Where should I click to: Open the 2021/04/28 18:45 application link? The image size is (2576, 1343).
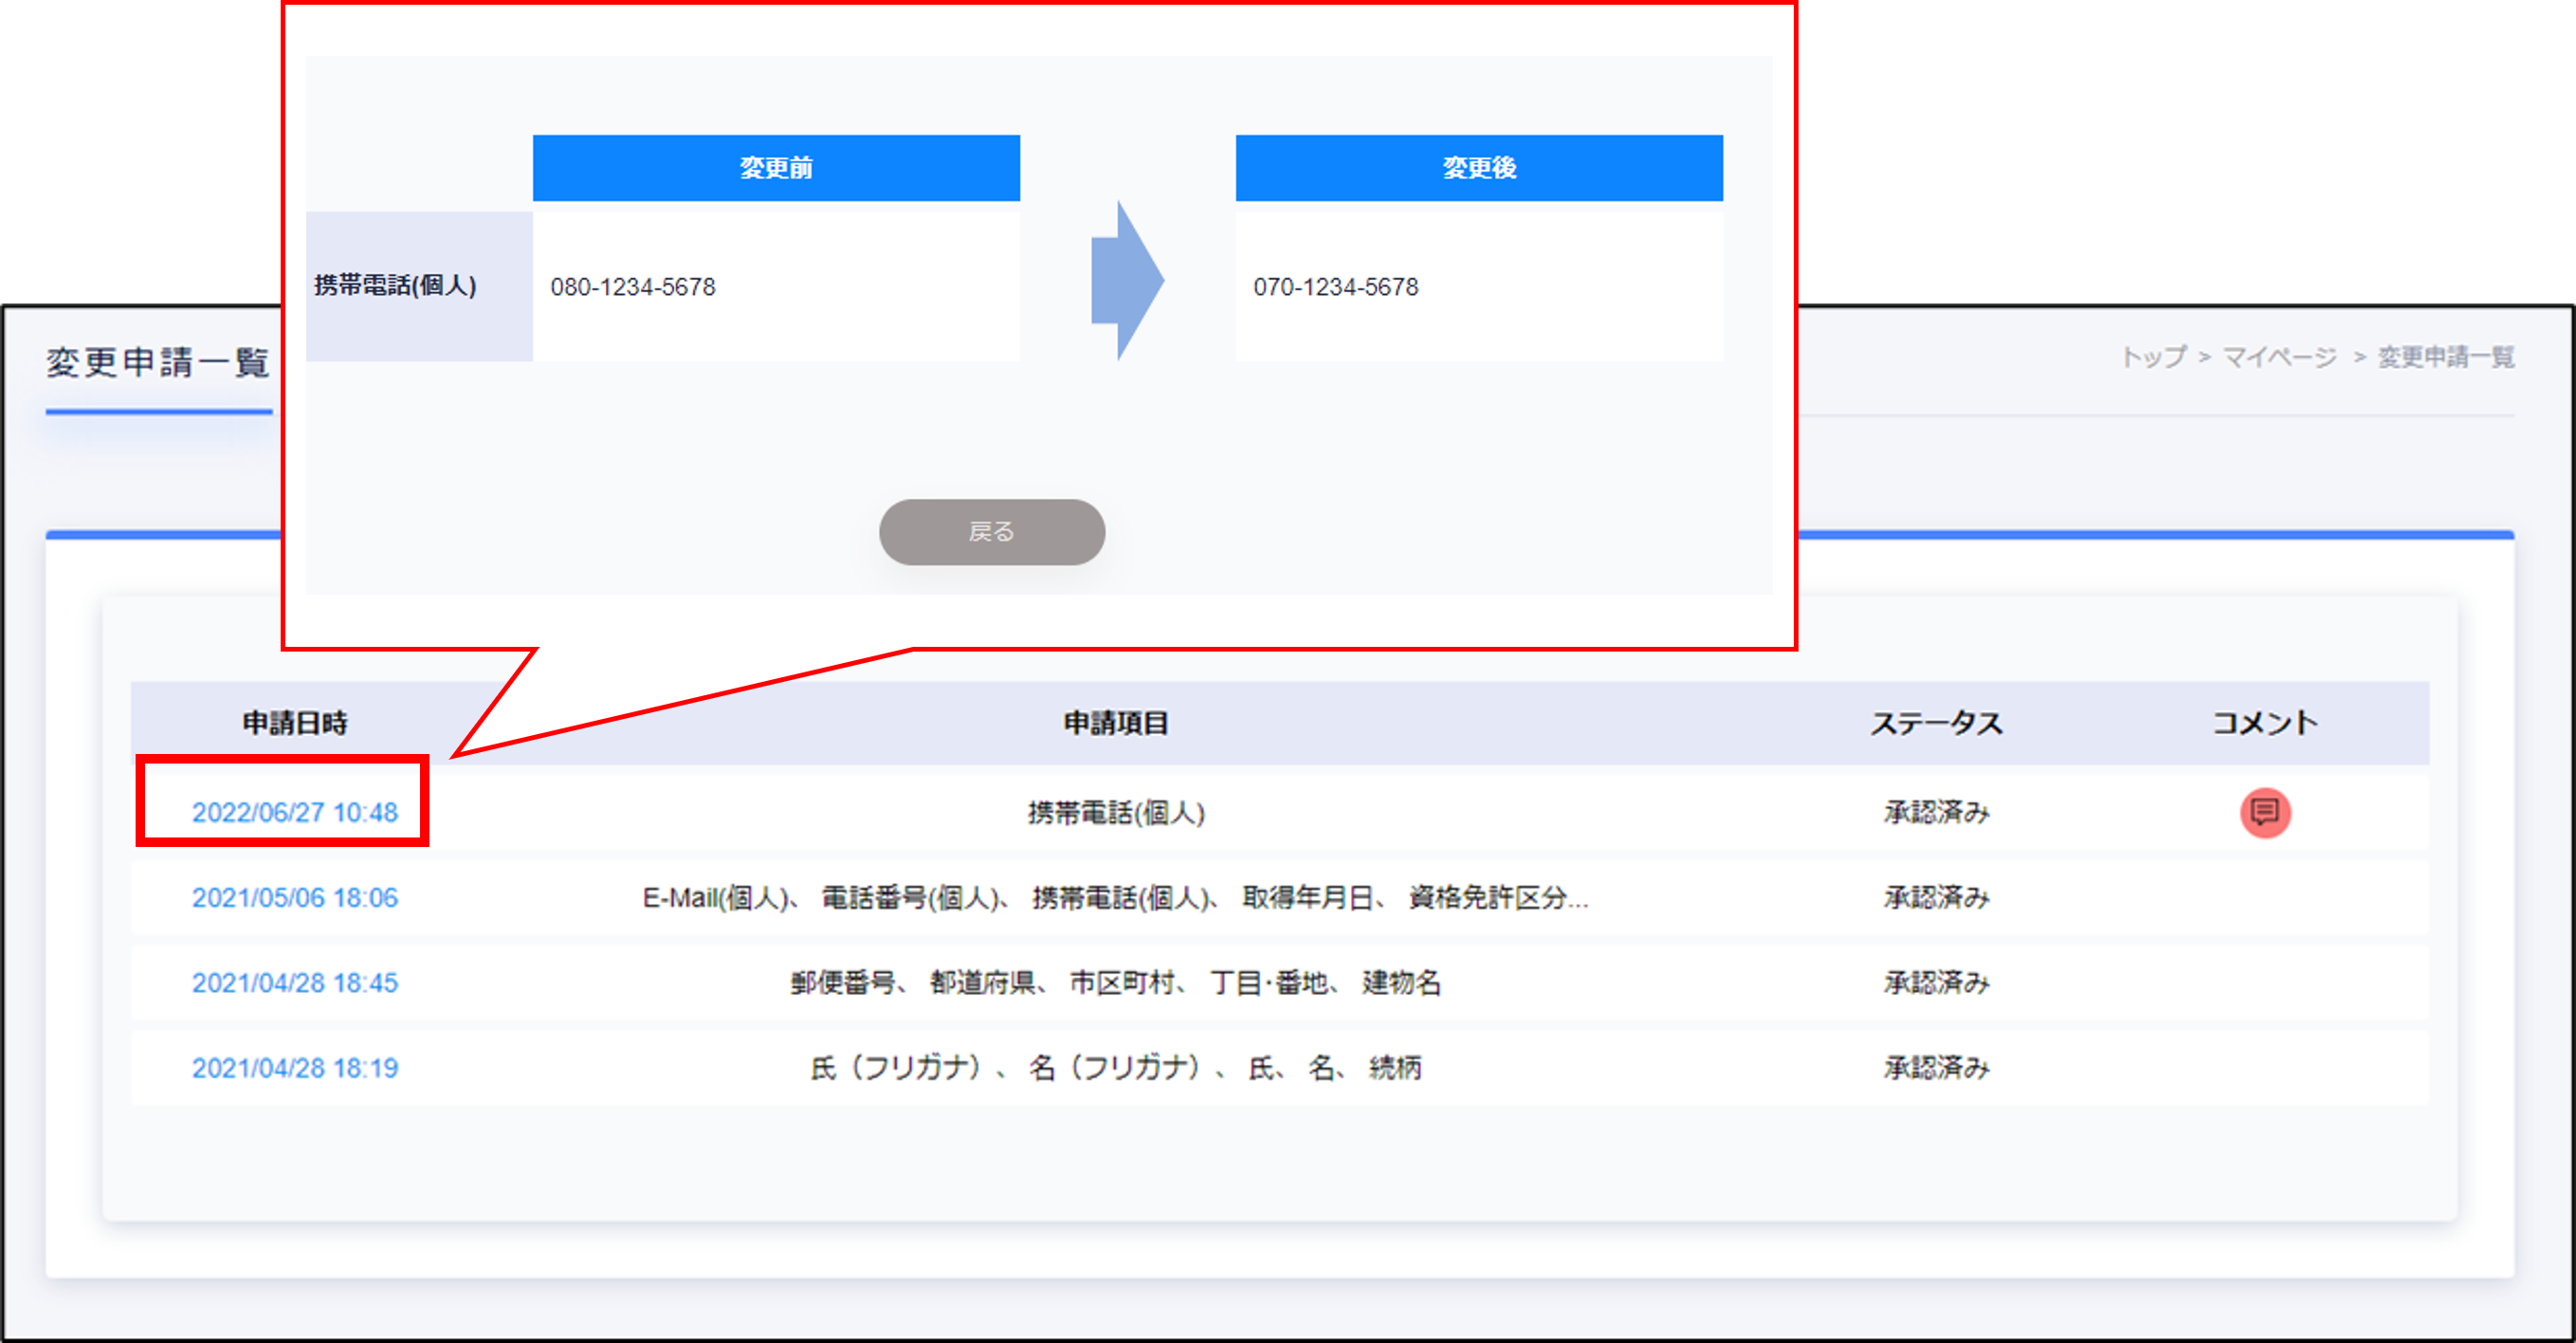294,982
